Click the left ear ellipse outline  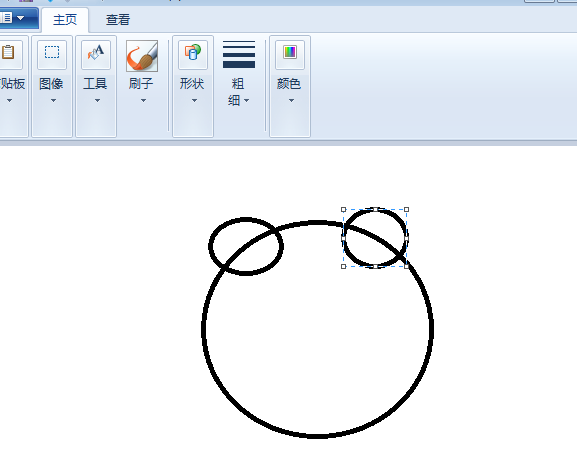pos(211,247)
